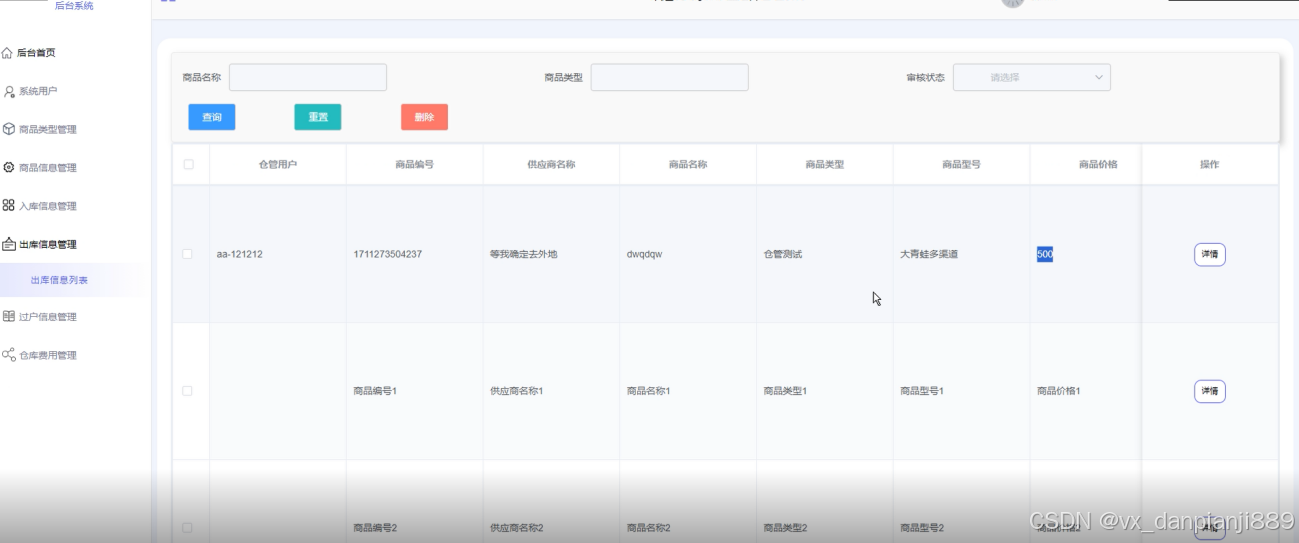
Task: Check the row checkbox for 商品编号2
Action: (187, 527)
